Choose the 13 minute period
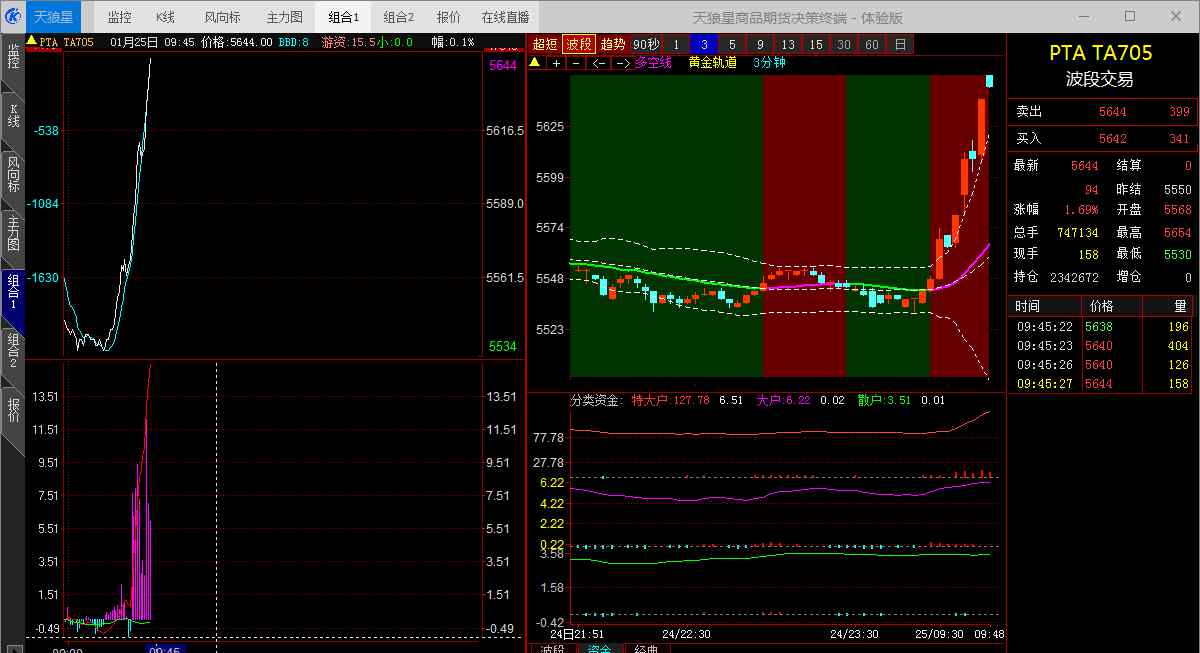The width and height of the screenshot is (1200, 653). tap(788, 44)
